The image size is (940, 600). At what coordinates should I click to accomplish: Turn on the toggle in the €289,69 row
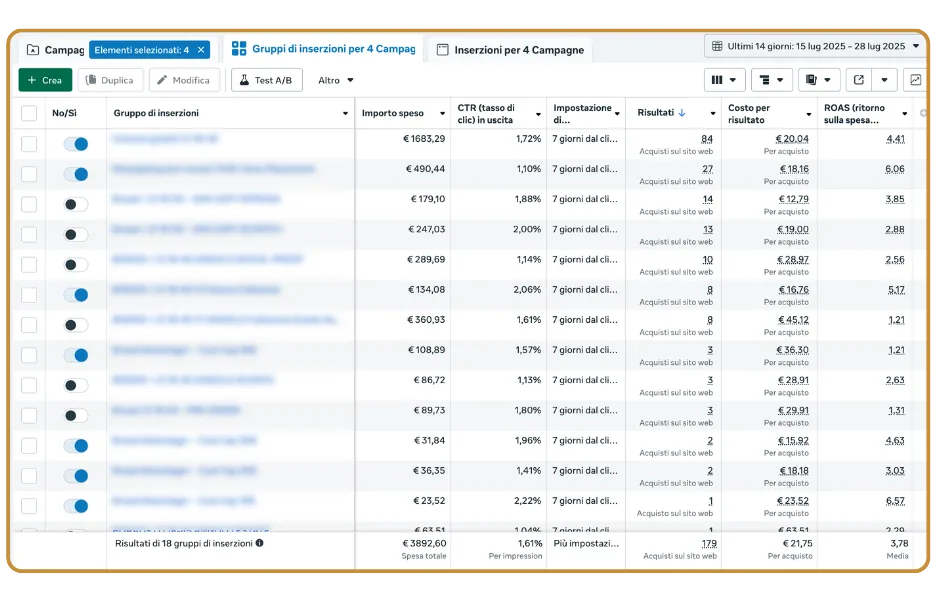click(76, 264)
